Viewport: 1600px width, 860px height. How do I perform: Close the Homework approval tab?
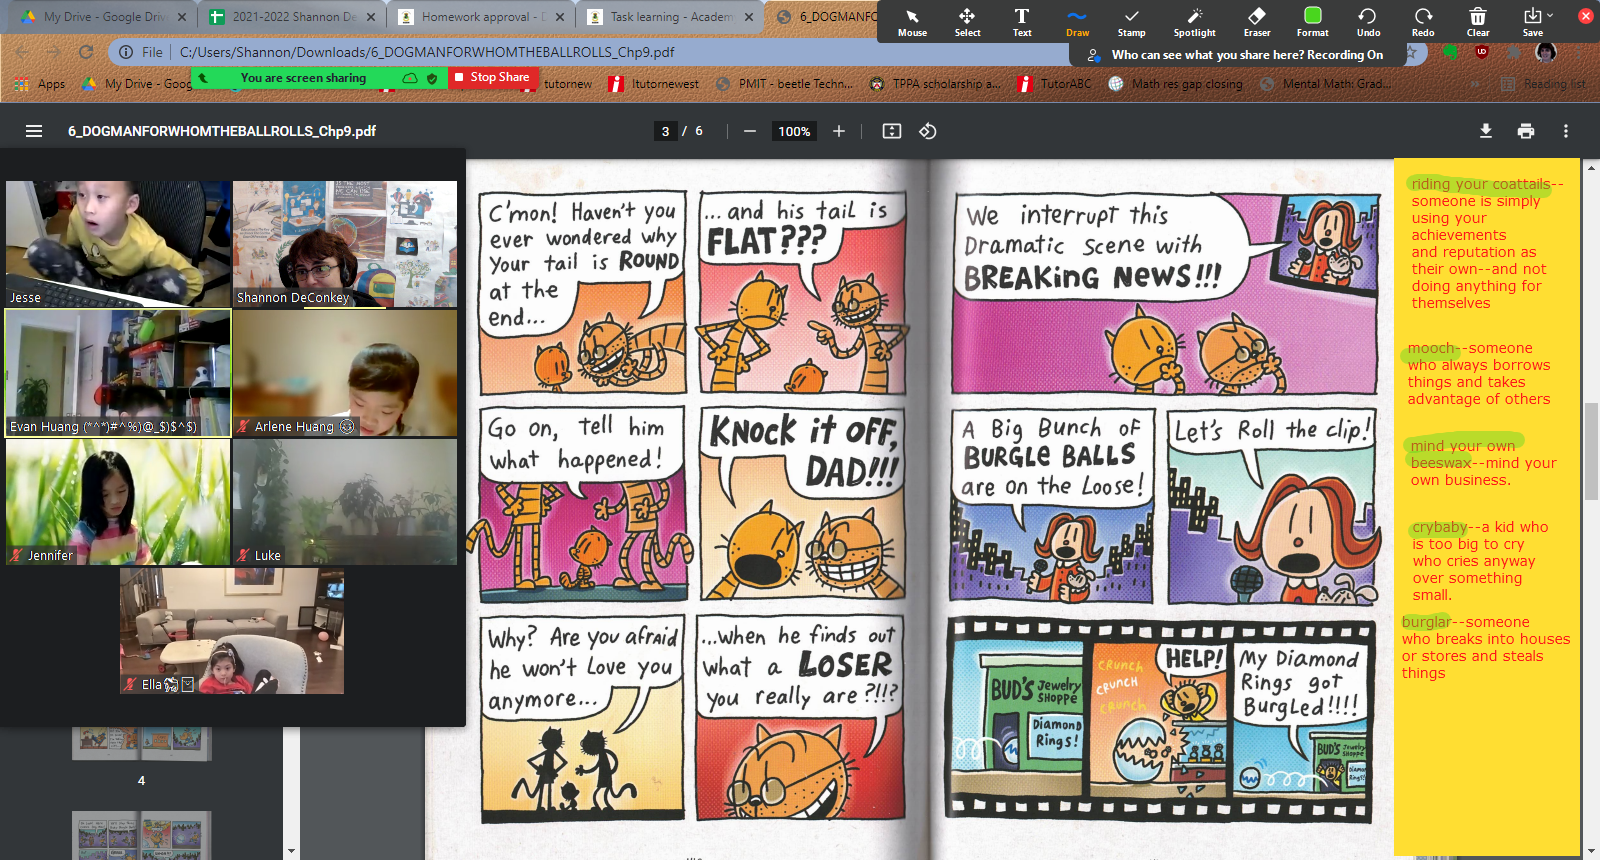[x=559, y=17]
